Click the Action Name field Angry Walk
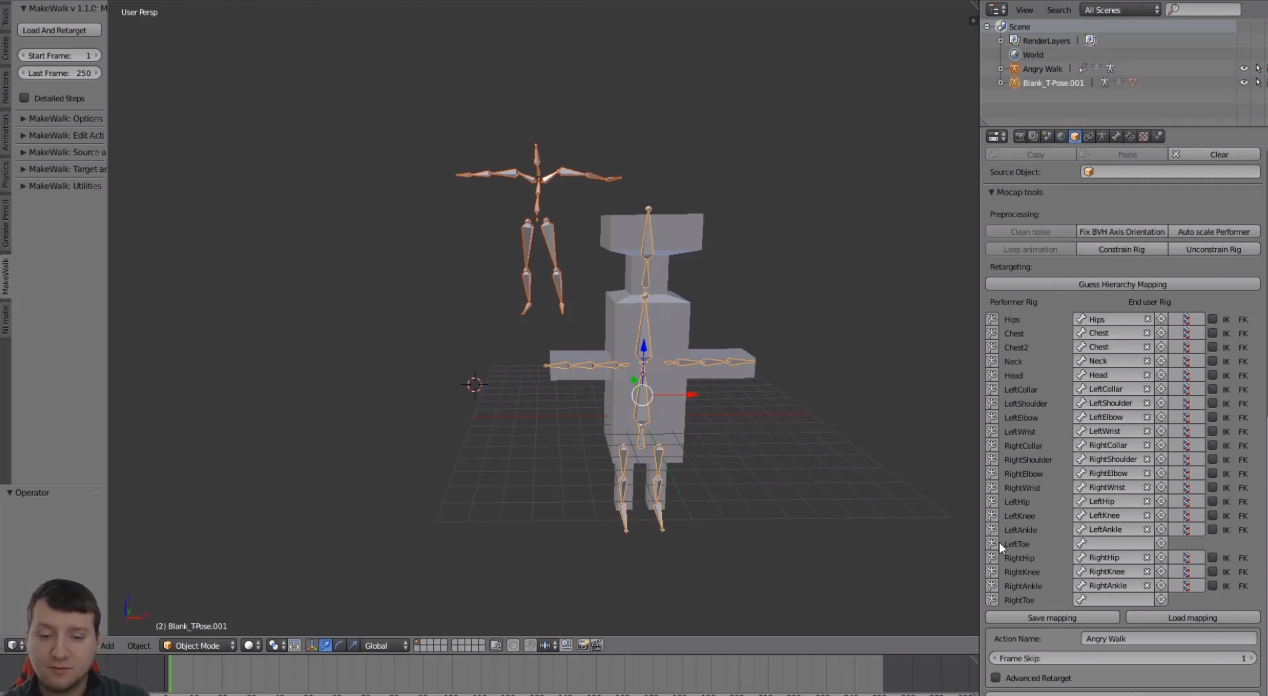This screenshot has height=696, width=1268. [x=1169, y=638]
